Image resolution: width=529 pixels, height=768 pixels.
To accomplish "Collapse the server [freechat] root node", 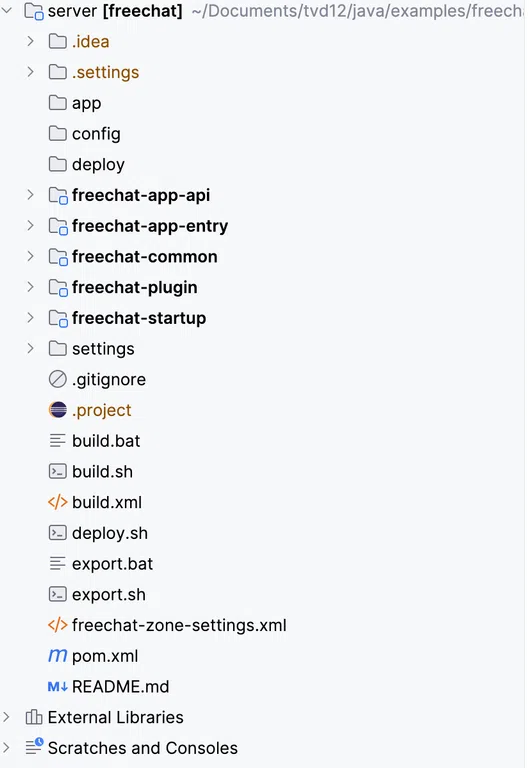I will point(6,10).
